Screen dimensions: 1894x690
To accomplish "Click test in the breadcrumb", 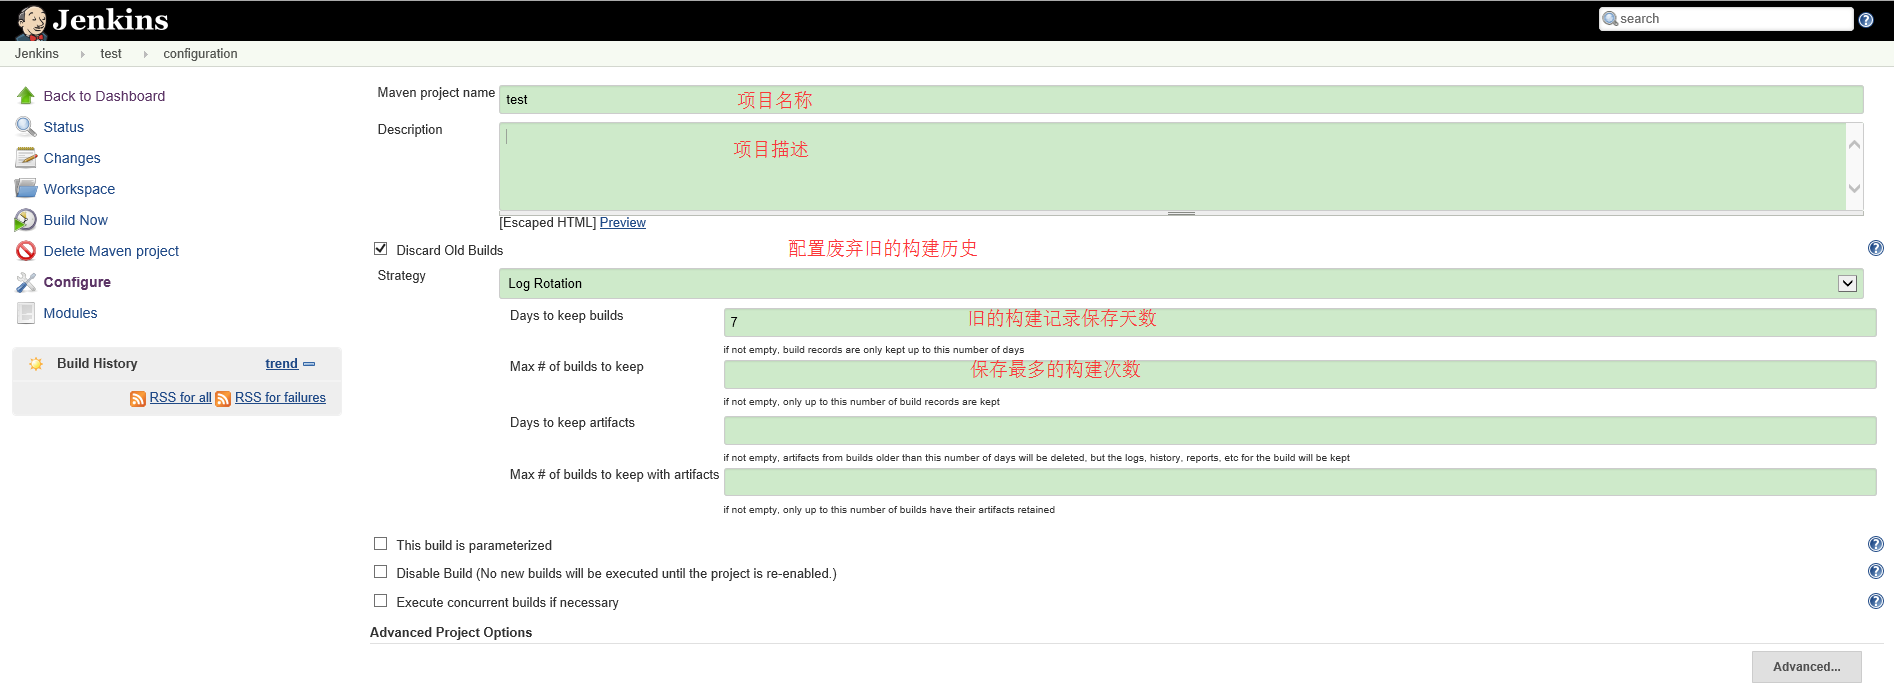I will click(111, 54).
